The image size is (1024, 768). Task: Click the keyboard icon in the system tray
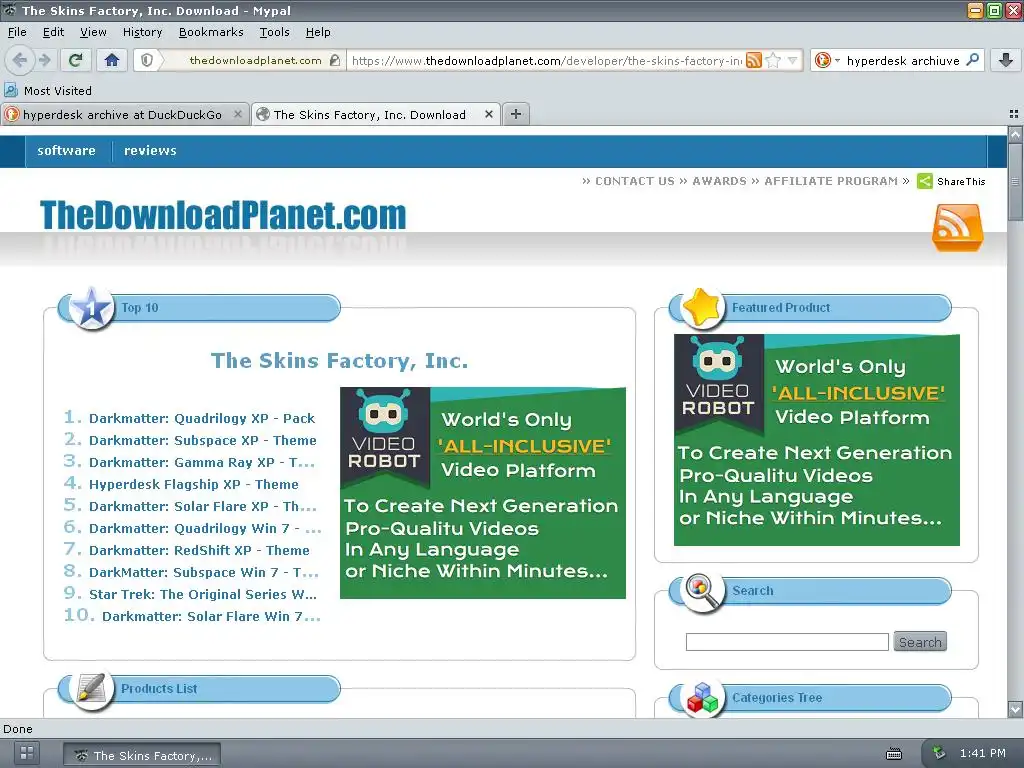click(893, 754)
